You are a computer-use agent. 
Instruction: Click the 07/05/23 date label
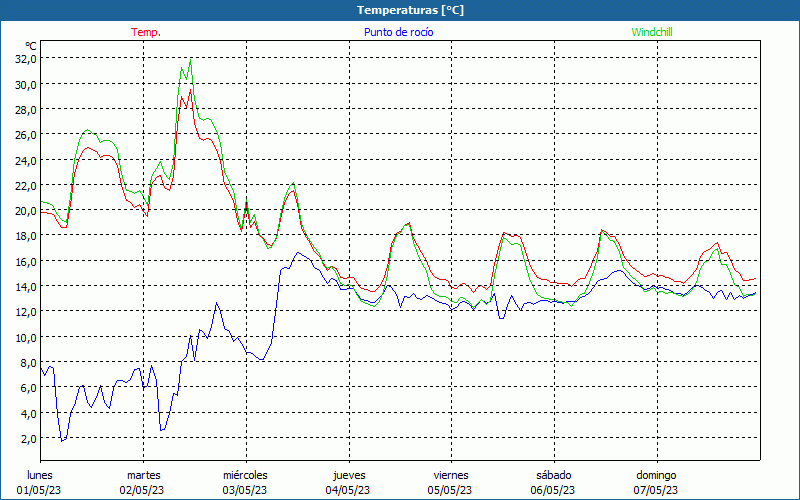pos(656,490)
